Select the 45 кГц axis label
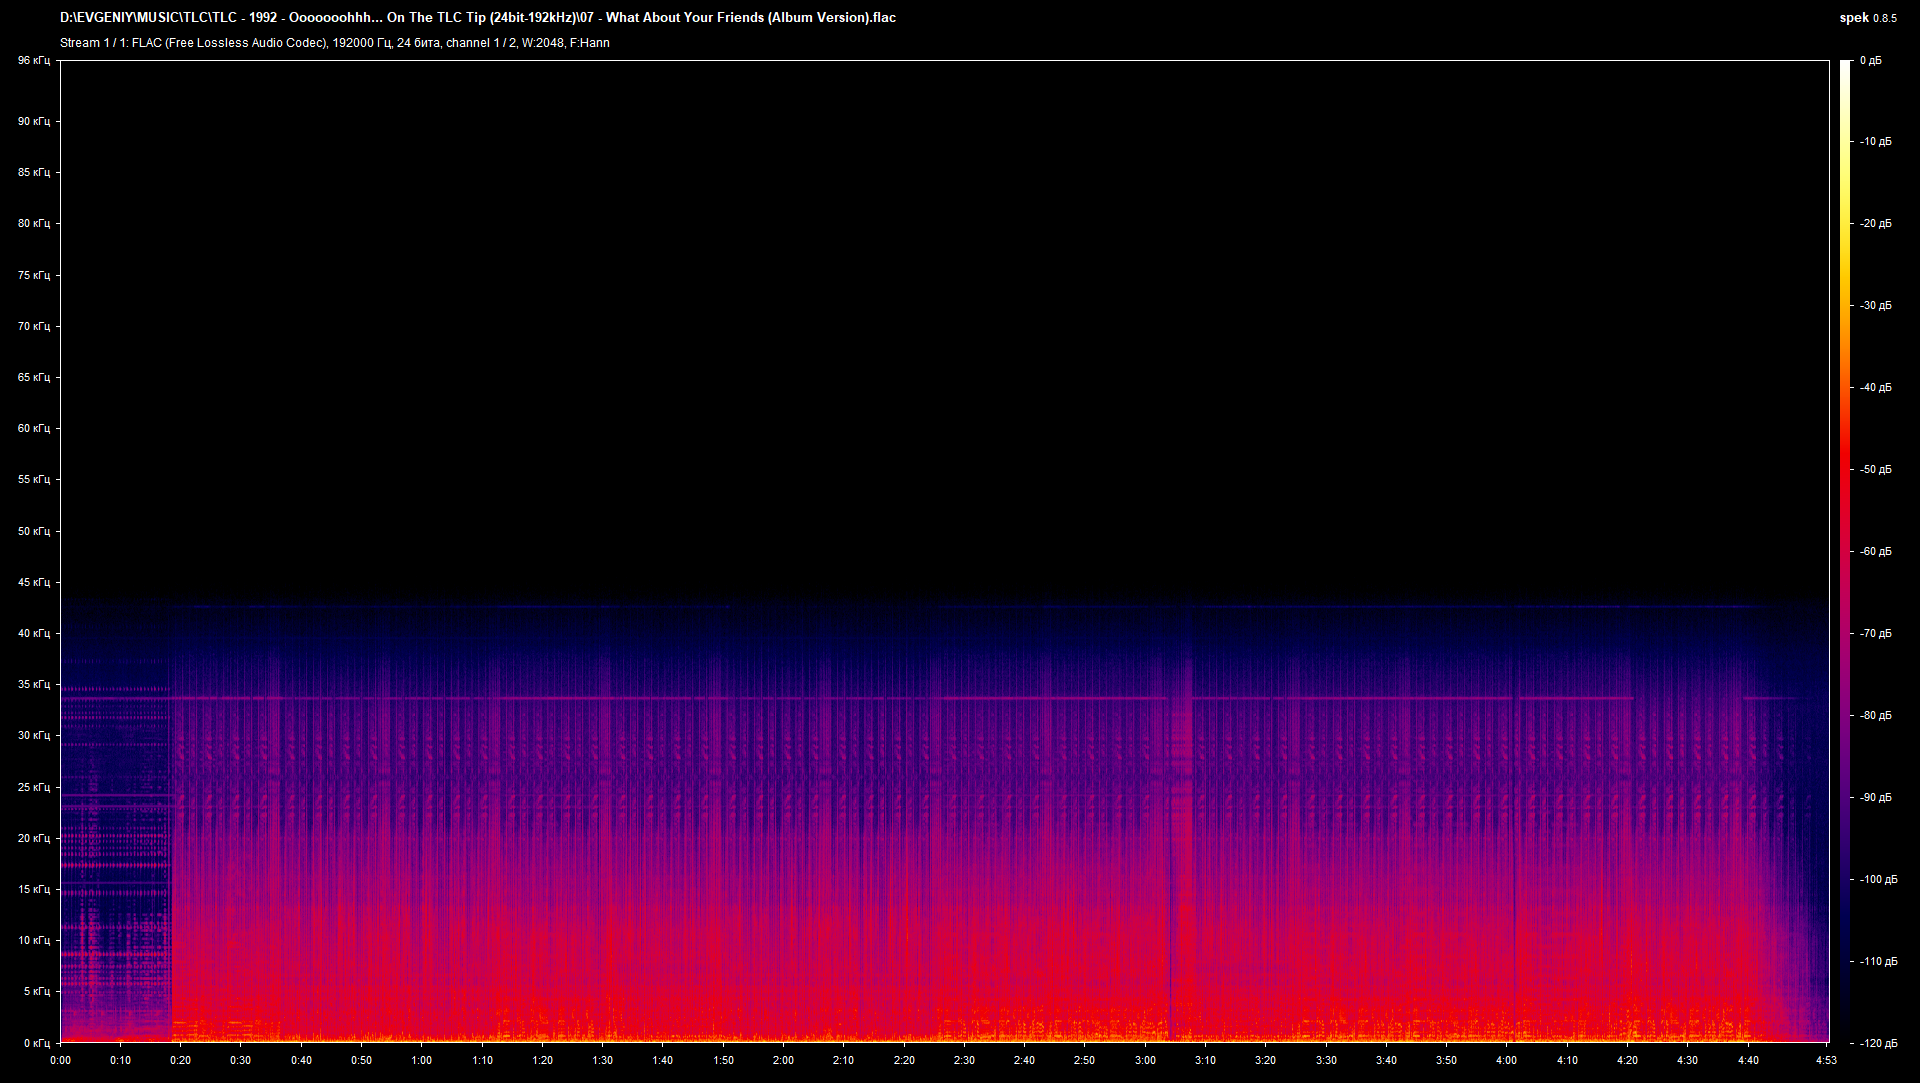The width and height of the screenshot is (1920, 1083). (x=35, y=582)
